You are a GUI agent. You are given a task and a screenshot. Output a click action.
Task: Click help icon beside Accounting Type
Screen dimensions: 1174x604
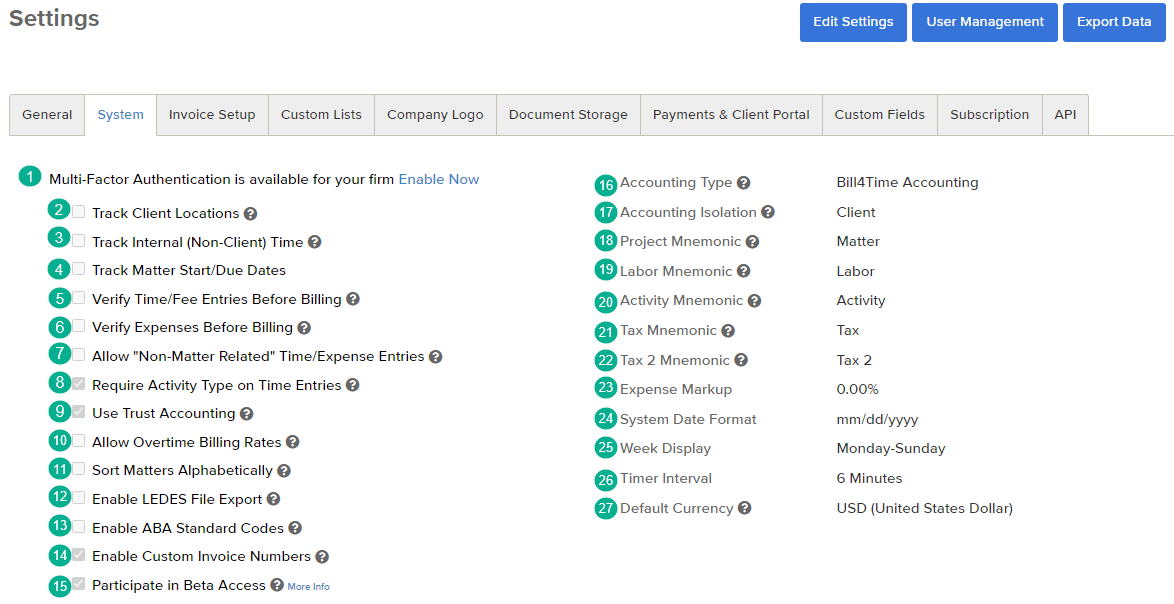click(x=743, y=183)
